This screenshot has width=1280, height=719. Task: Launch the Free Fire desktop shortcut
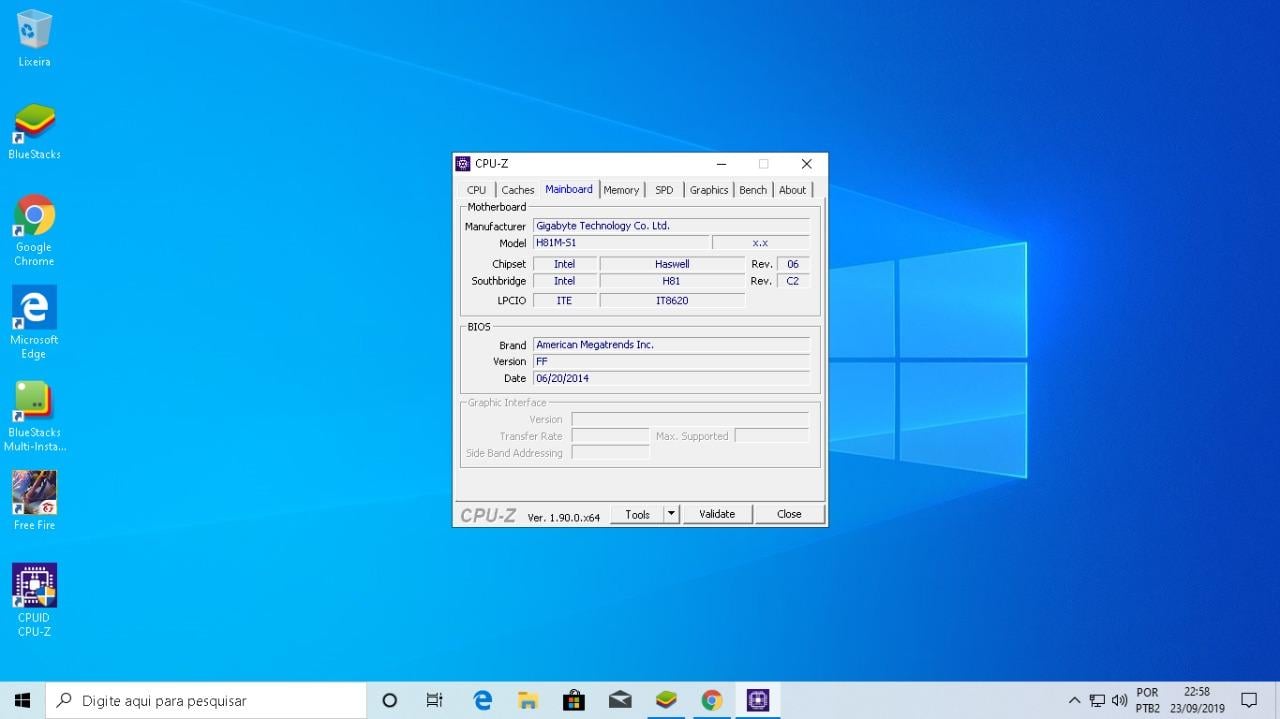pos(34,501)
